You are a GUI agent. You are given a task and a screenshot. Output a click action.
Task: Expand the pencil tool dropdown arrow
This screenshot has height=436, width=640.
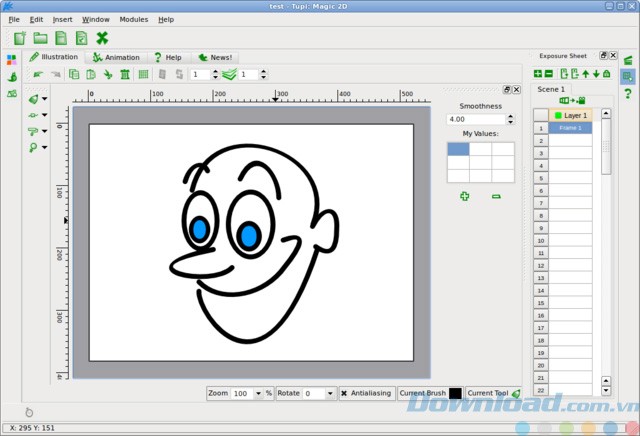[45, 99]
